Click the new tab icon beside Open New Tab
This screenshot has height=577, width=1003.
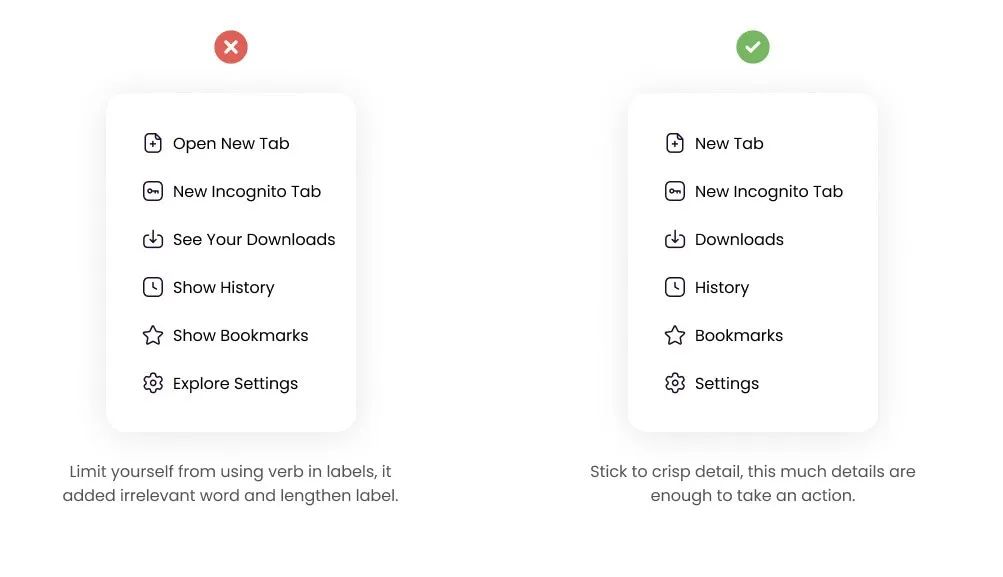[x=153, y=143]
